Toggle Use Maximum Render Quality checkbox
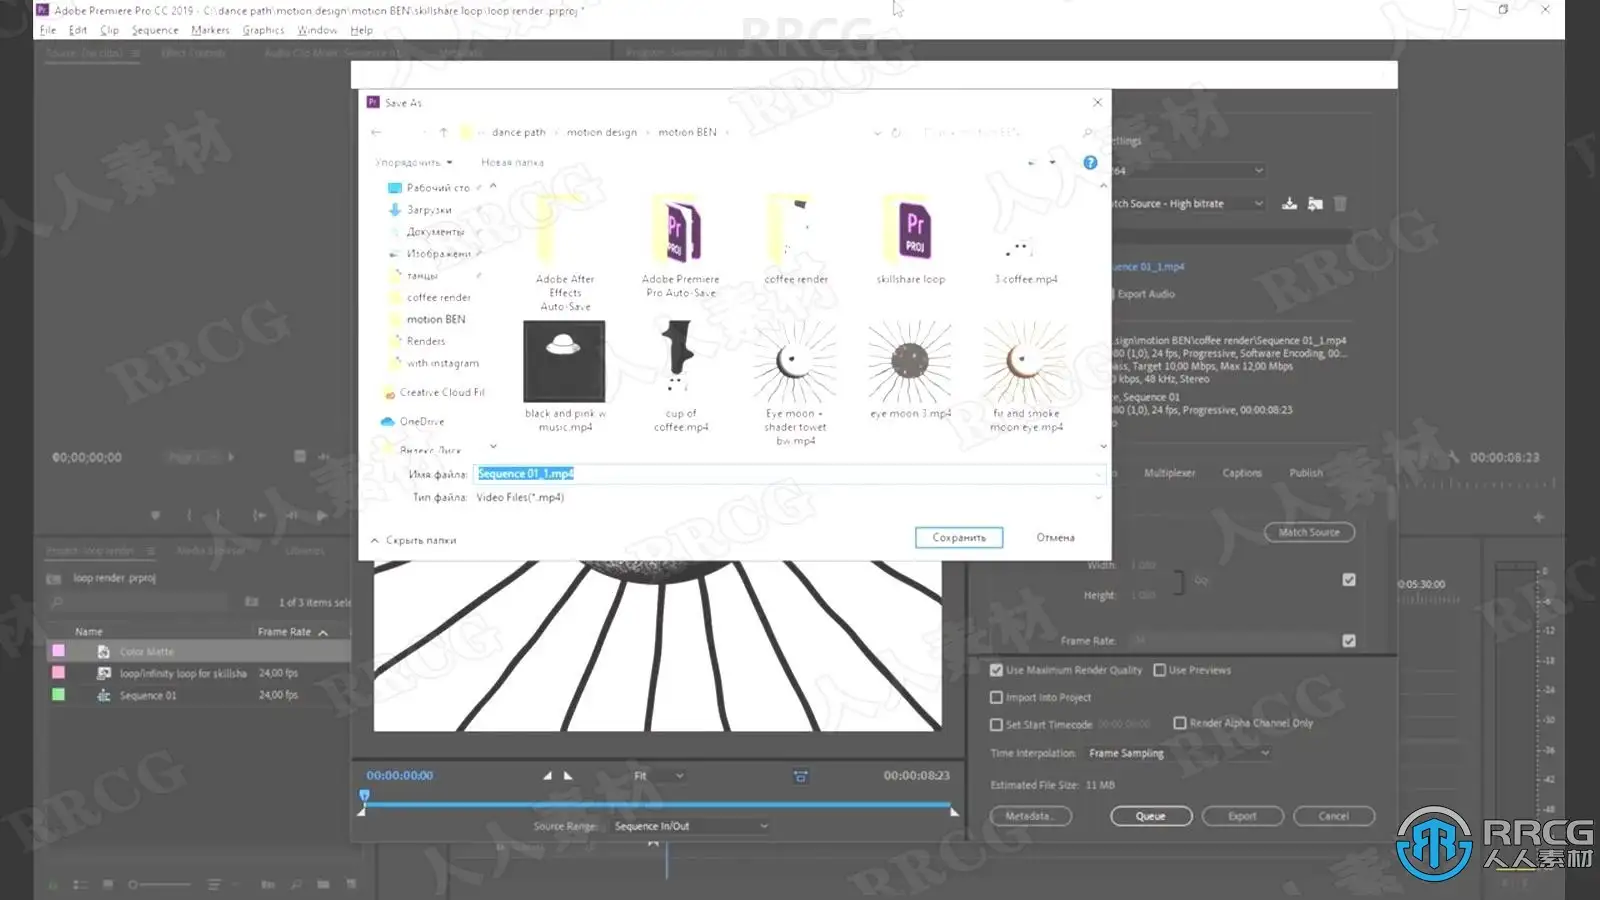 pyautogui.click(x=996, y=670)
